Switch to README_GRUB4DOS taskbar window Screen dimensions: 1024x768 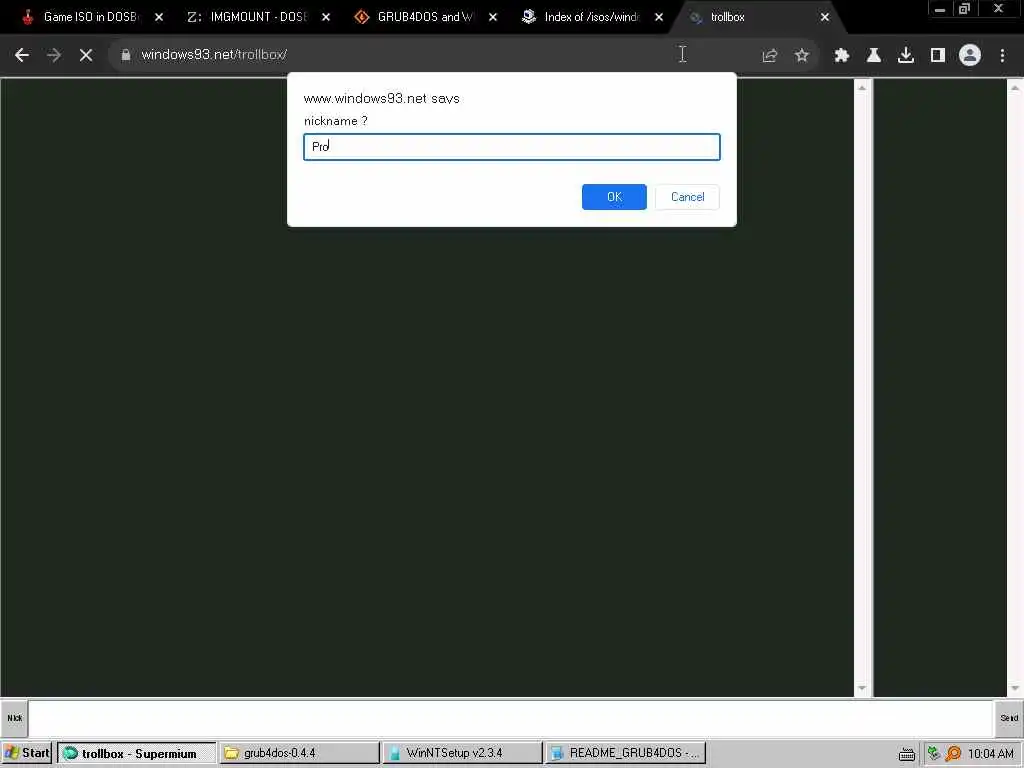point(625,753)
